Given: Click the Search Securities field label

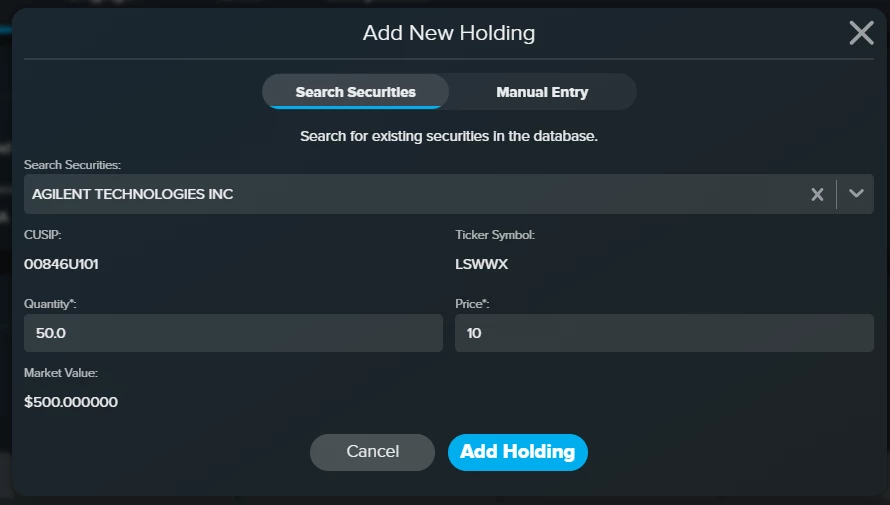Looking at the screenshot, I should [72, 165].
